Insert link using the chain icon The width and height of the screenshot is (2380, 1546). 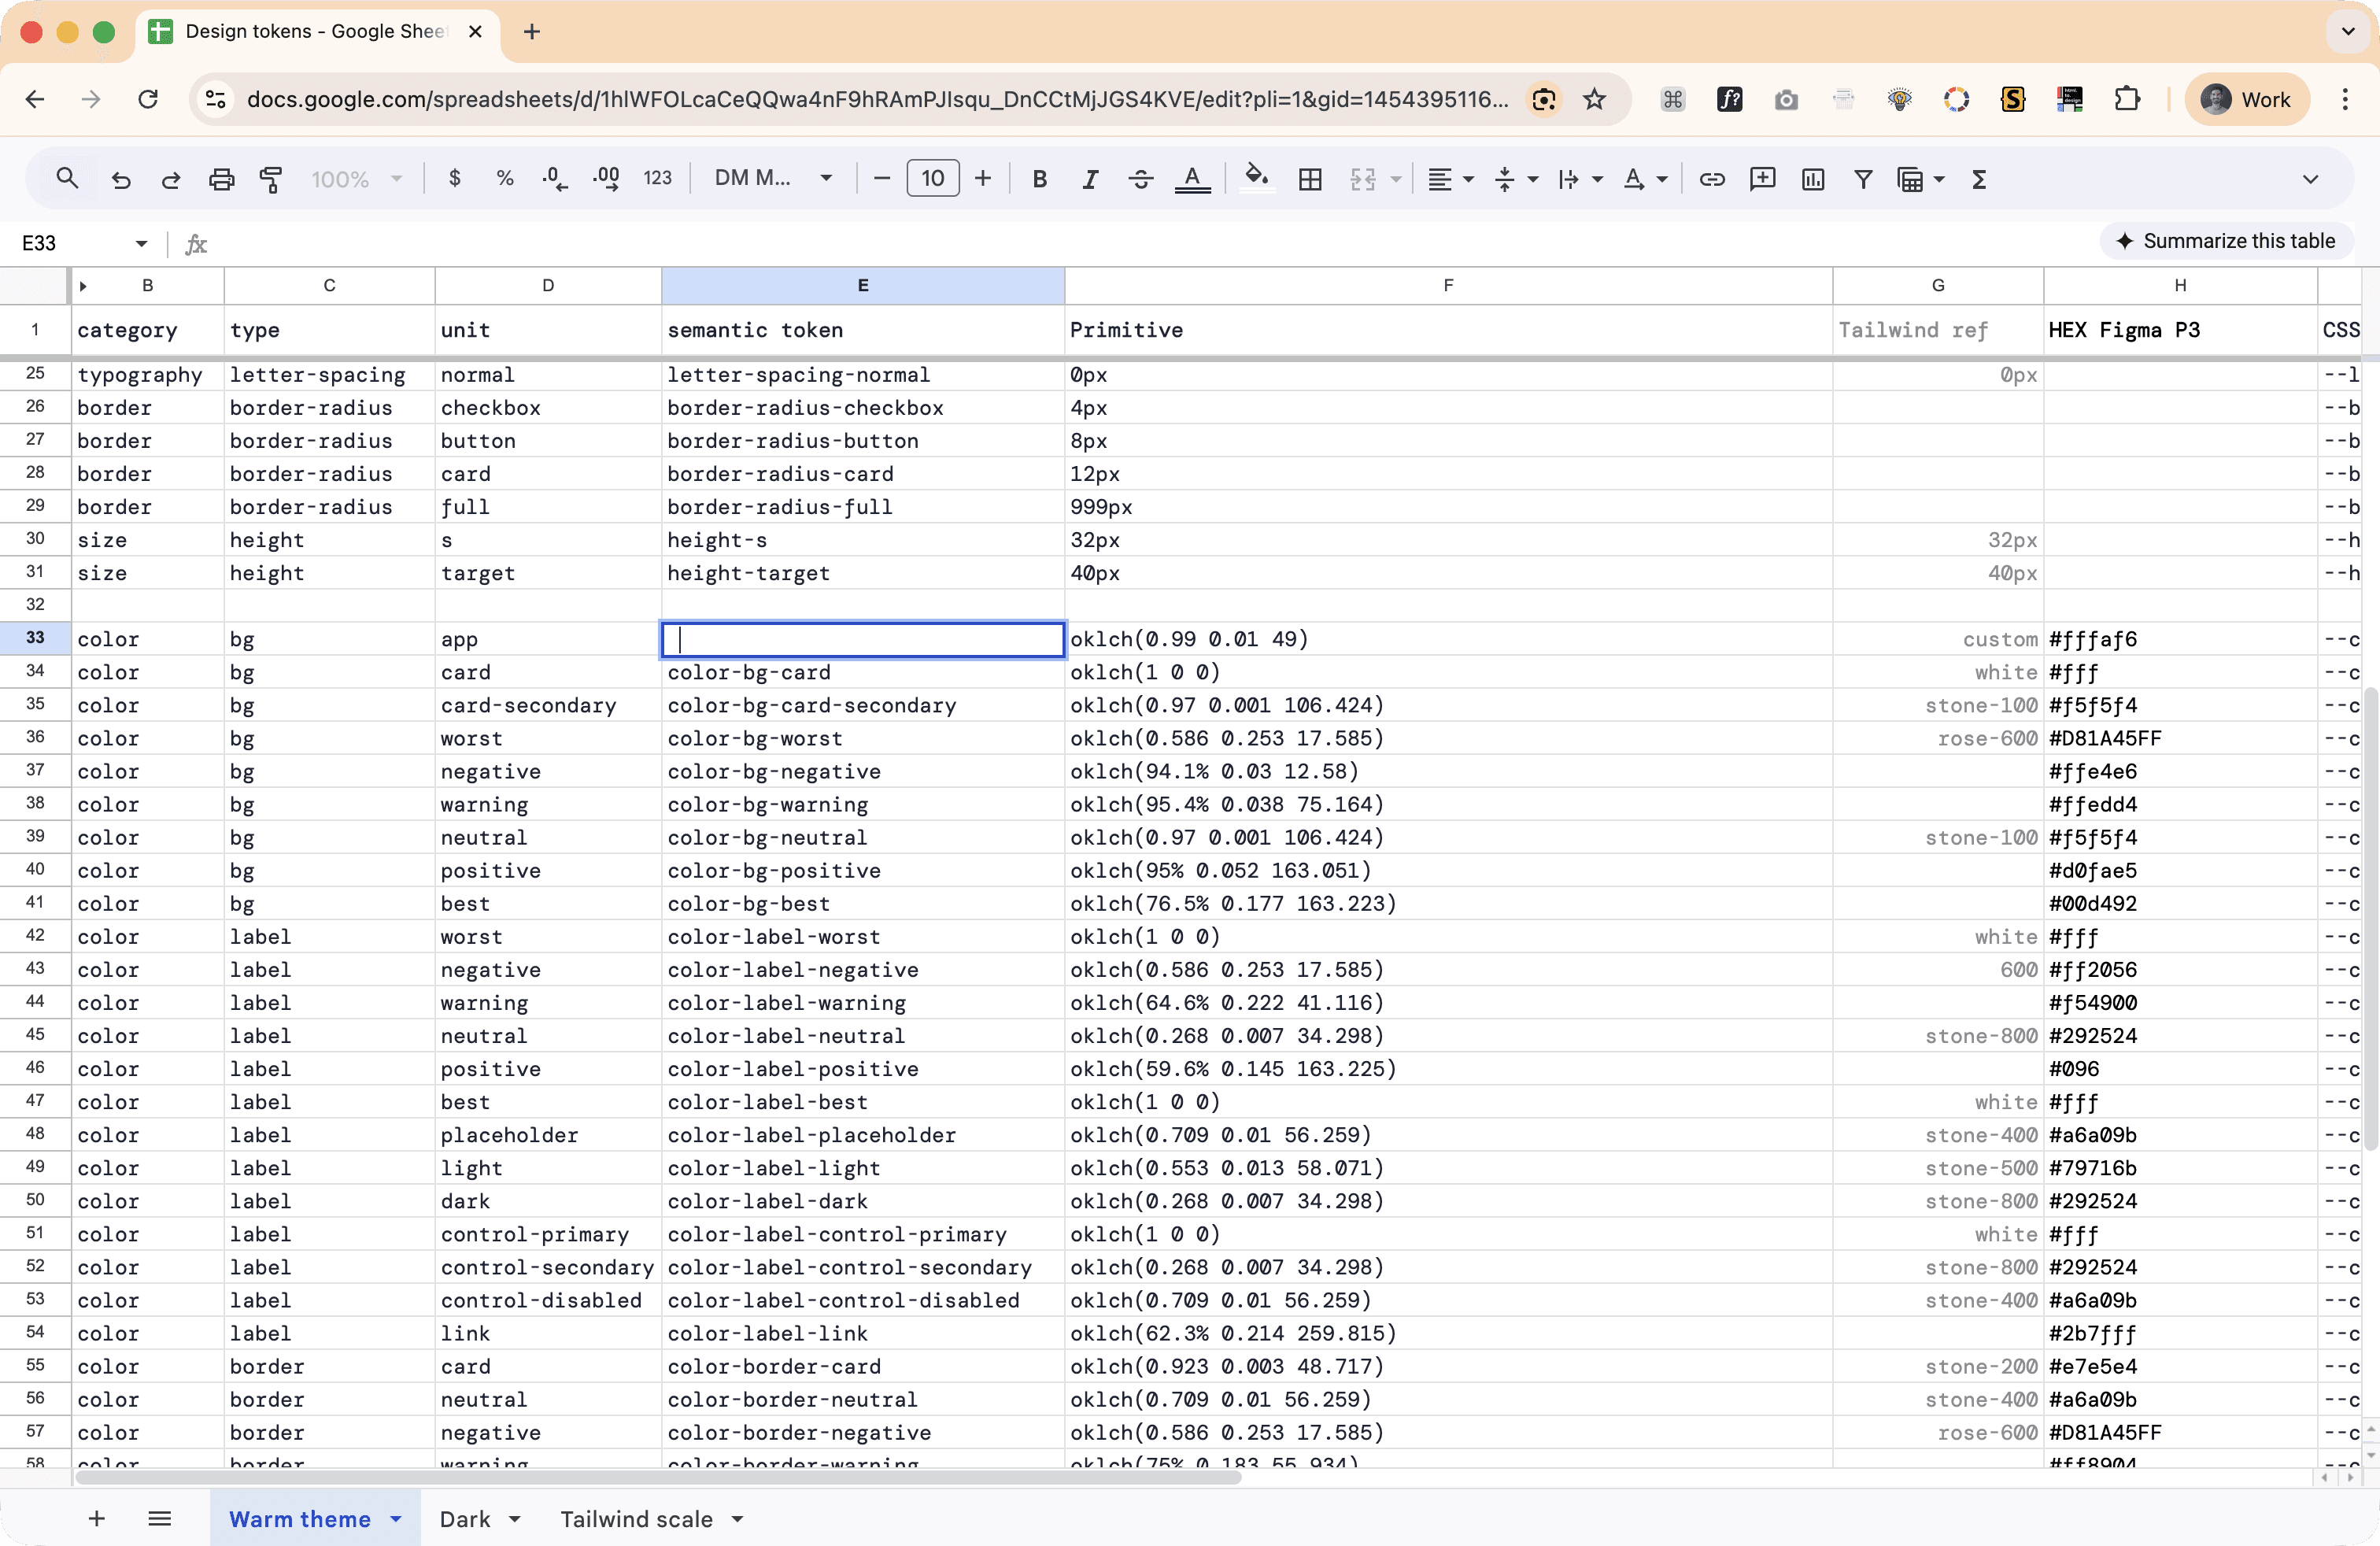[x=1712, y=179]
